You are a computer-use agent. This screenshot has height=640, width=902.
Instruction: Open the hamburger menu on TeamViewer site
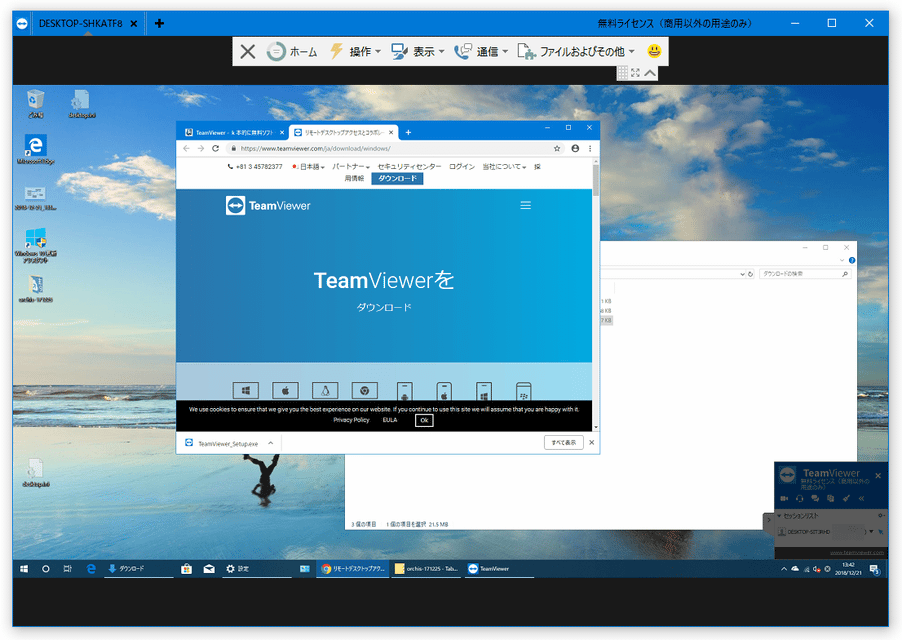[526, 205]
